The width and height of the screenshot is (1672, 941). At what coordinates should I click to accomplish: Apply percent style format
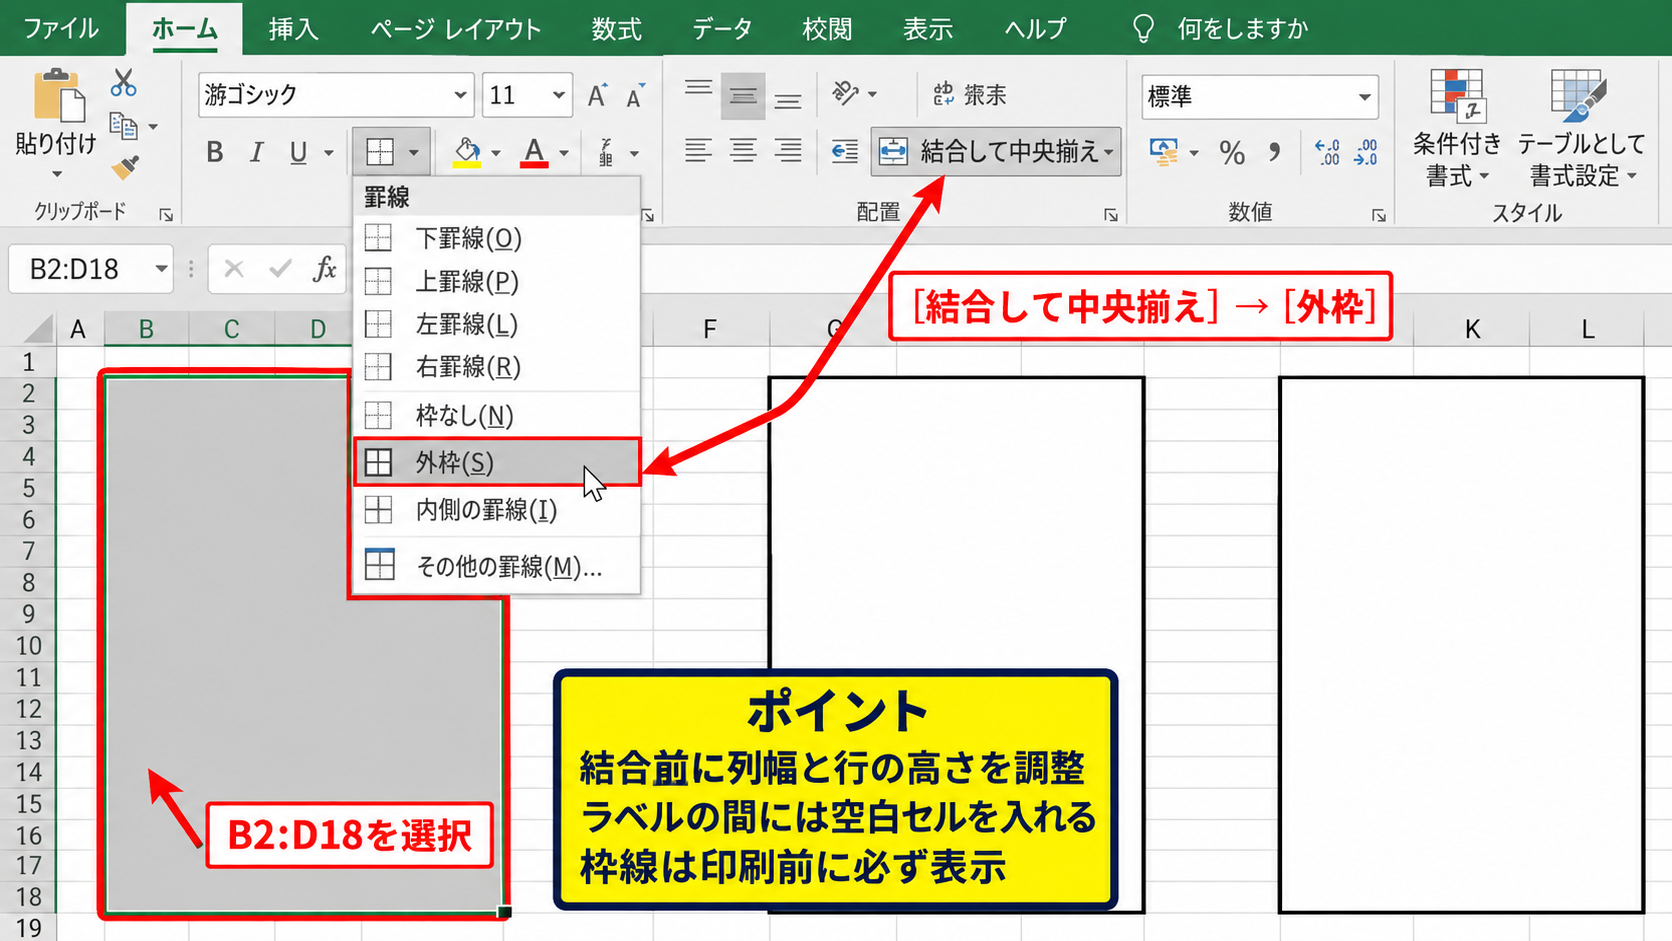1232,153
